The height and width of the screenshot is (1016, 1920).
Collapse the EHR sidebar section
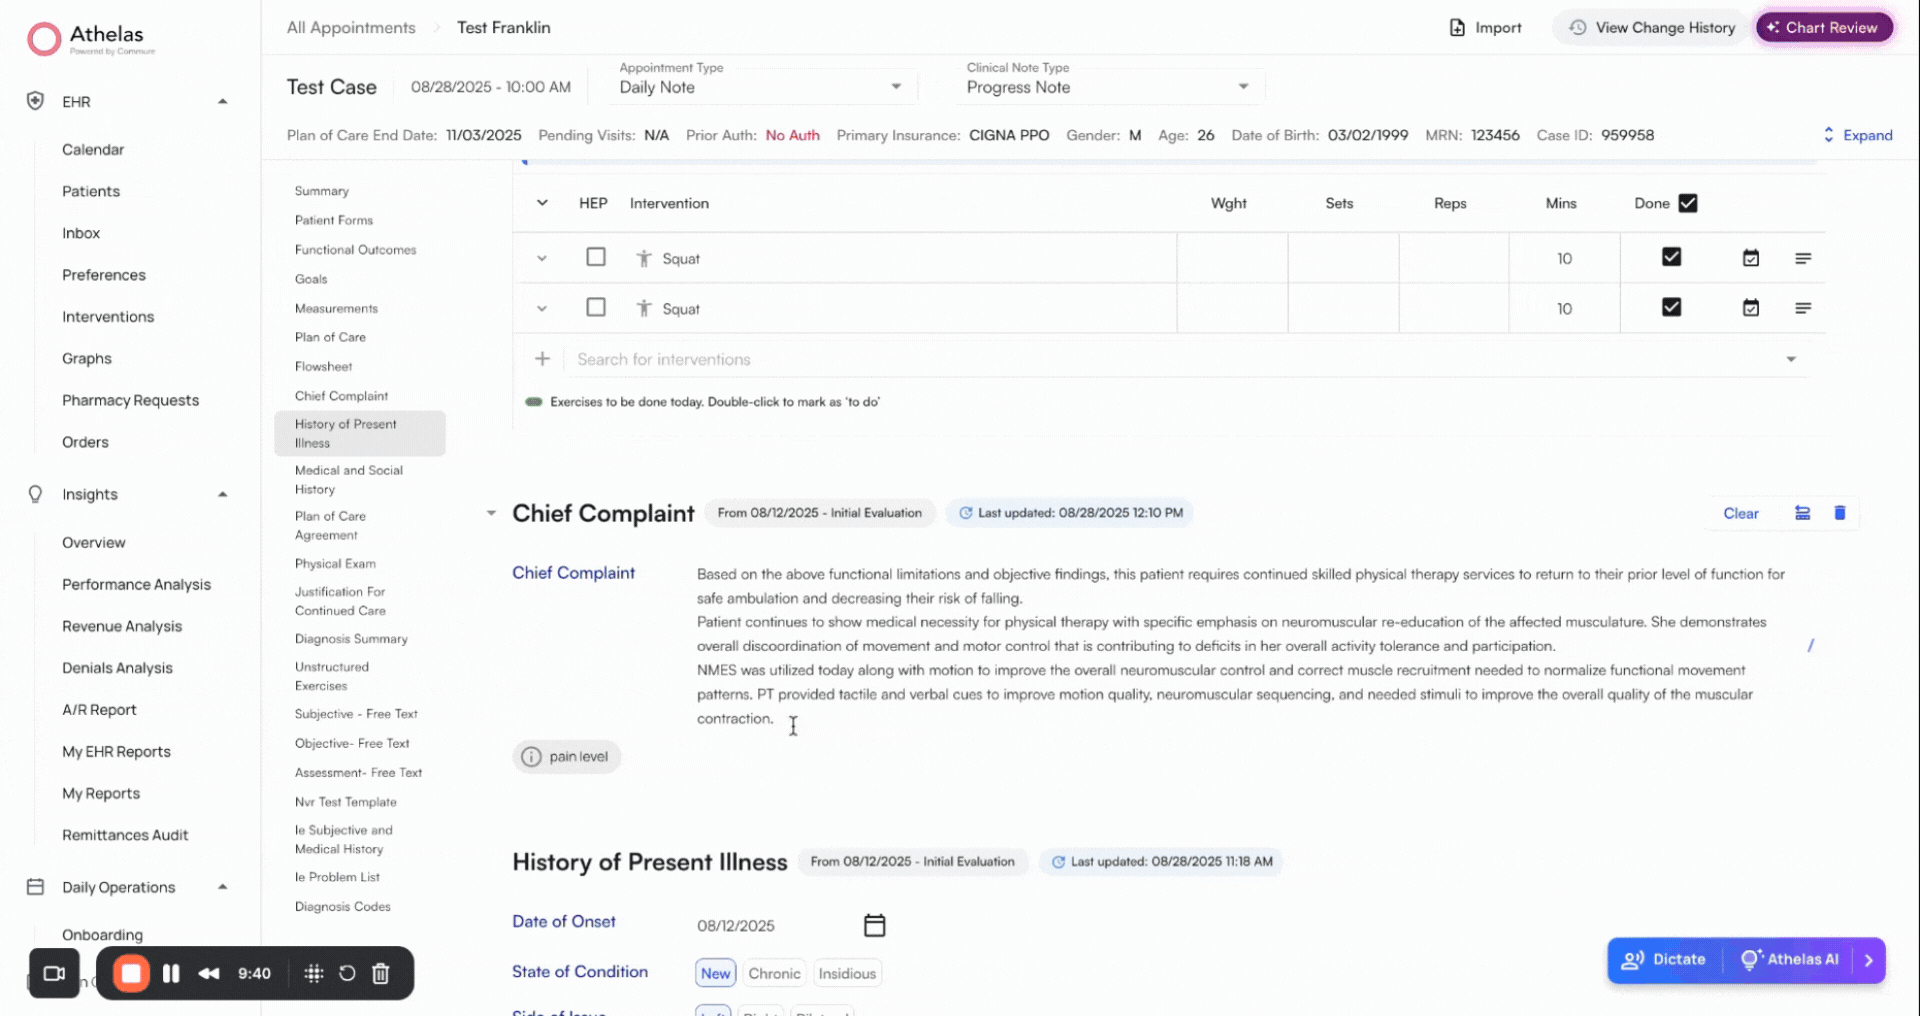point(222,101)
